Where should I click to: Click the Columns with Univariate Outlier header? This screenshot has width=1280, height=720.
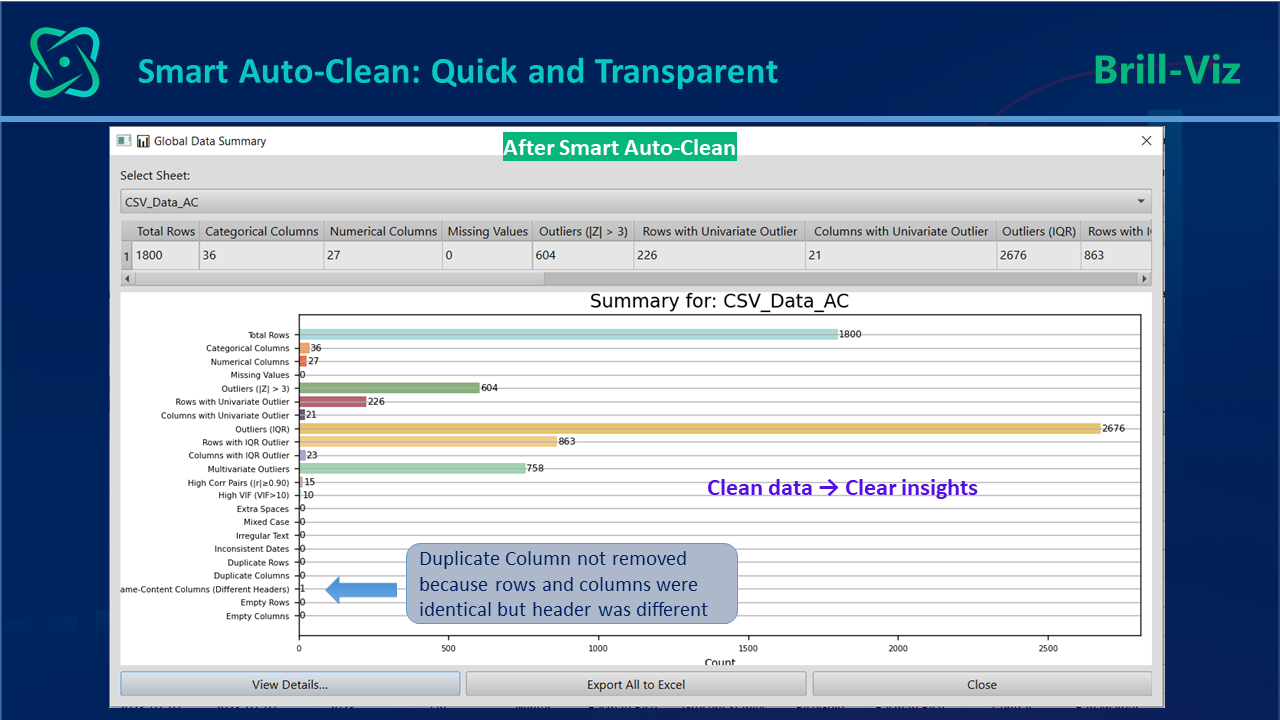click(x=901, y=231)
